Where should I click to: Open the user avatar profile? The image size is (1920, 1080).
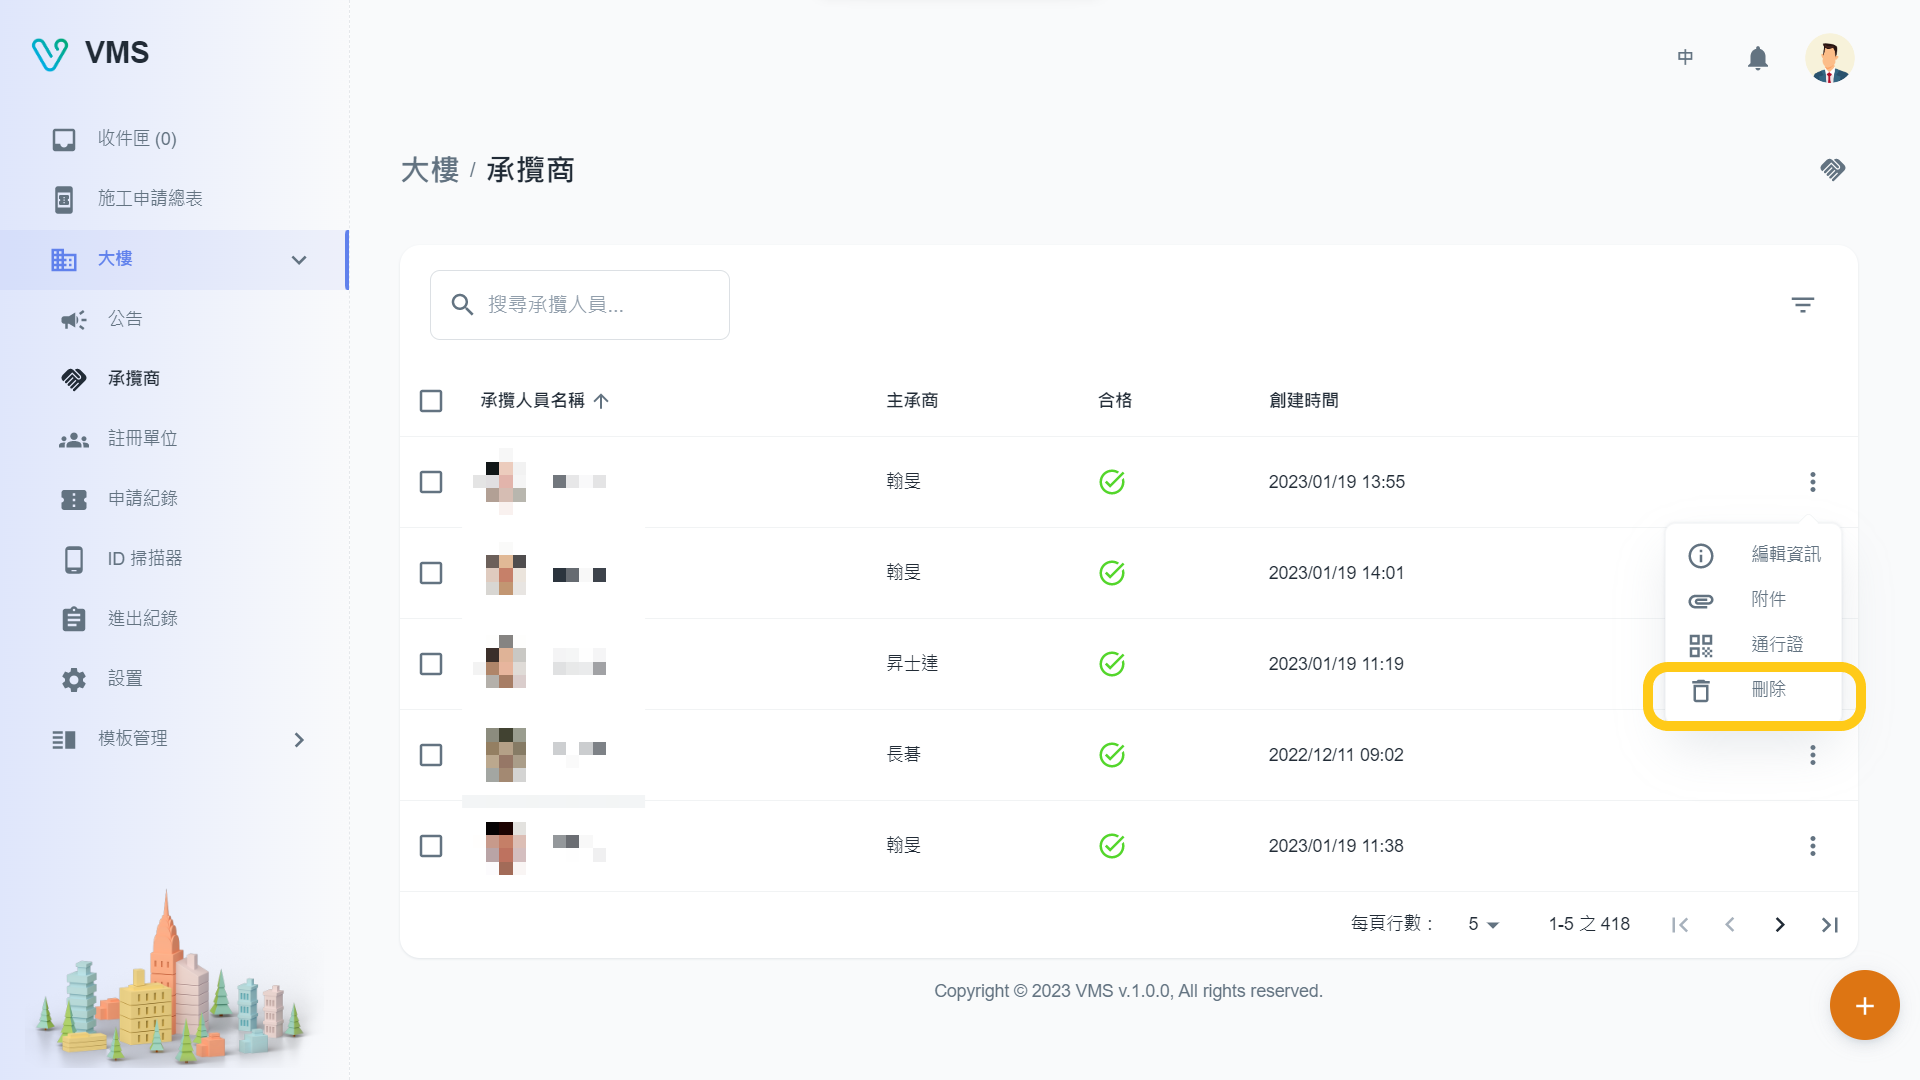(1829, 58)
